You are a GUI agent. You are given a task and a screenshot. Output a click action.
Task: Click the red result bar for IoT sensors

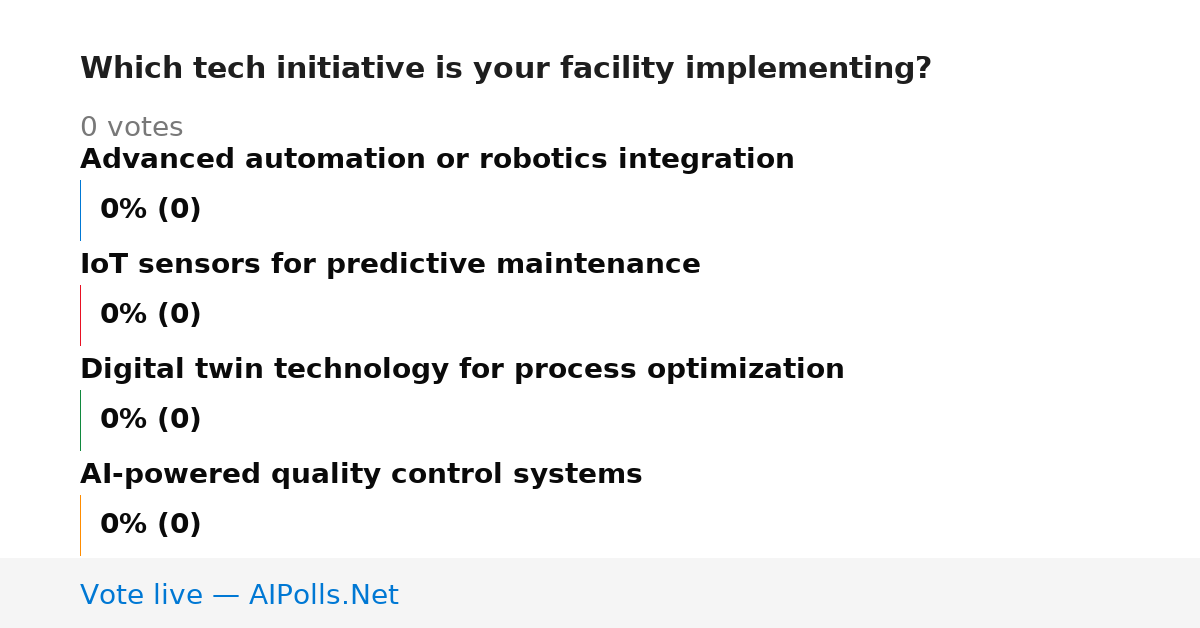(x=80, y=315)
